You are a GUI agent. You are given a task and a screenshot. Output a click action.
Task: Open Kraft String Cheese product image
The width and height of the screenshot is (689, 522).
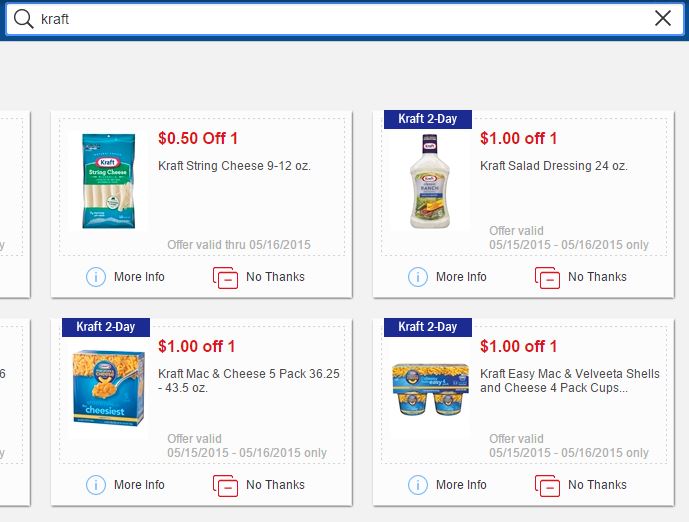pos(108,181)
